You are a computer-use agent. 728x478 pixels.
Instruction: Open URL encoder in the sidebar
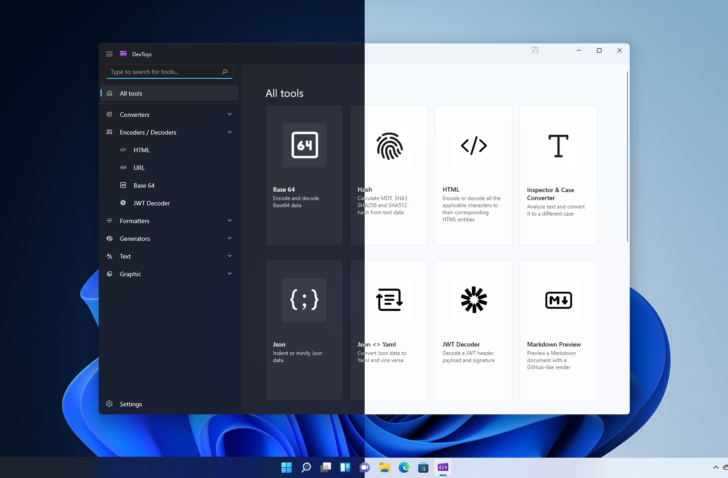[x=169, y=168]
